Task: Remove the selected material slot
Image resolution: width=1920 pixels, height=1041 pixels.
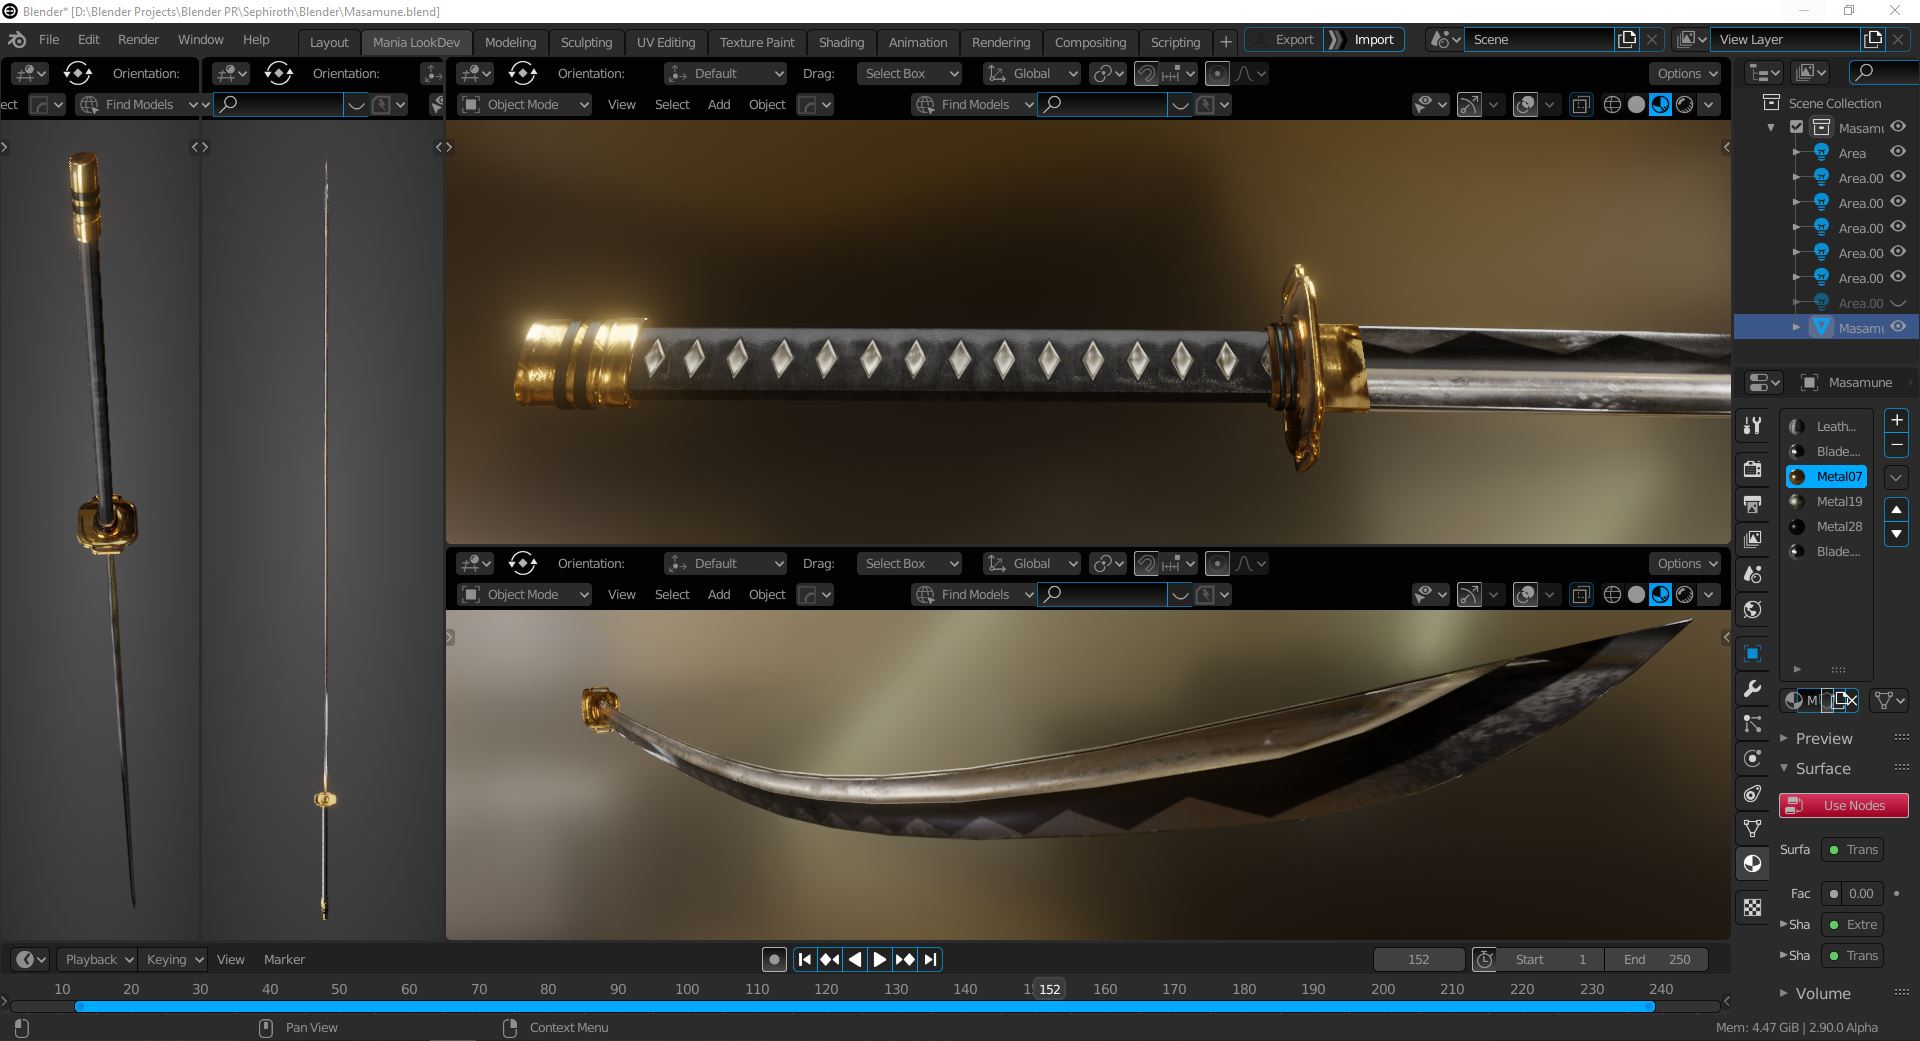Action: tap(1896, 445)
